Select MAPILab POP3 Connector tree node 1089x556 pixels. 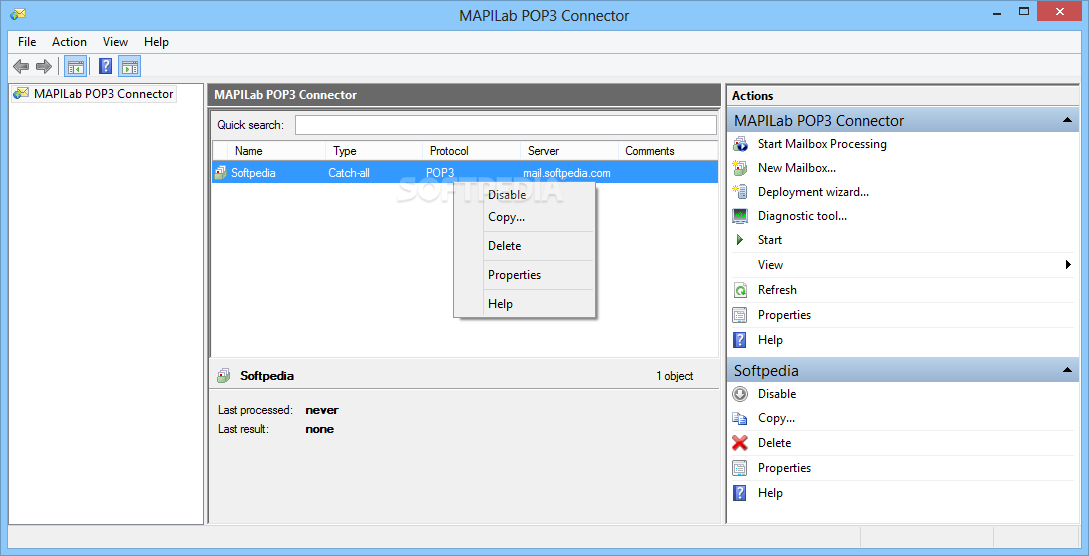coord(103,94)
